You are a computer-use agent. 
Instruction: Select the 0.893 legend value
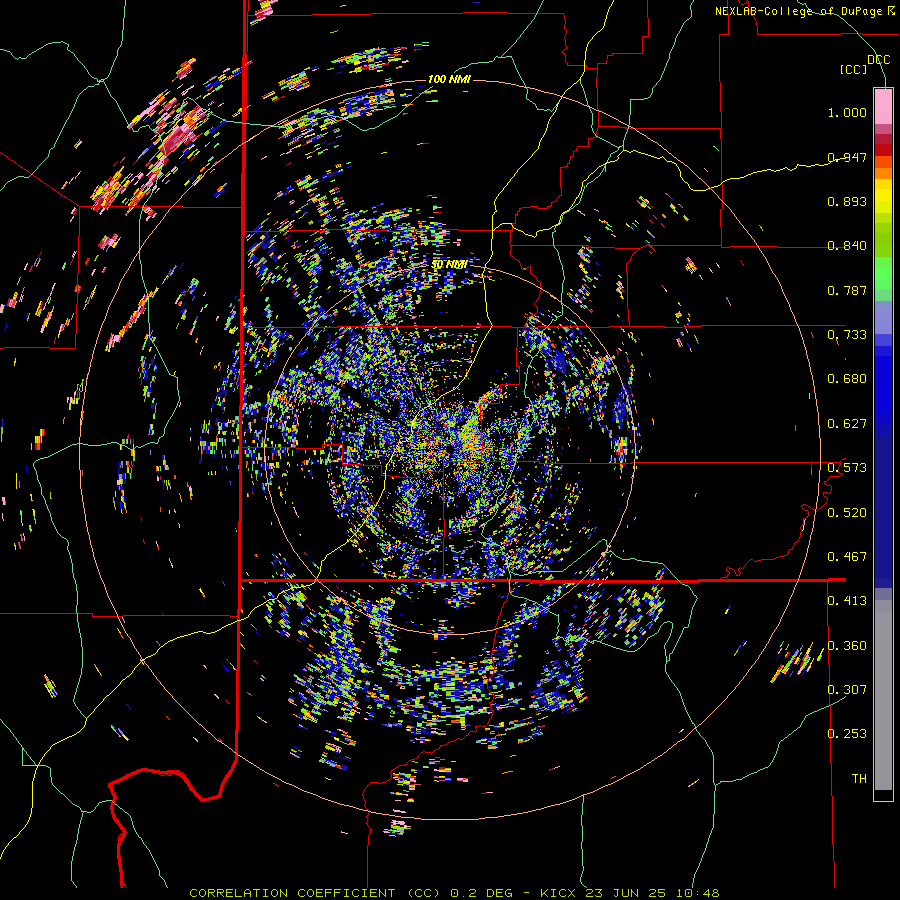pos(847,201)
